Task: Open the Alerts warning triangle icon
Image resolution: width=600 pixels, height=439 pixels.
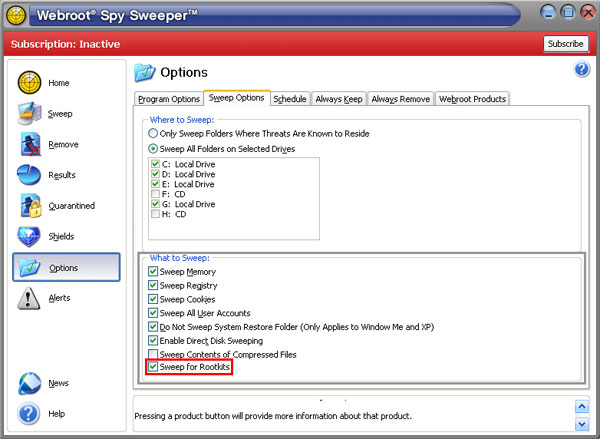Action: 28,298
